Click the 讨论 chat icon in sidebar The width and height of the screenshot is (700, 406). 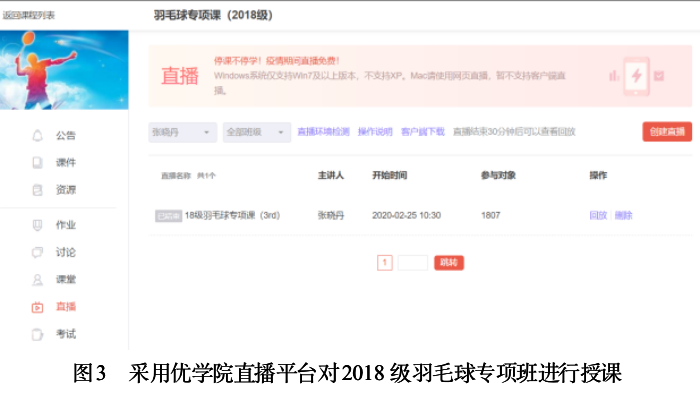(x=37, y=252)
